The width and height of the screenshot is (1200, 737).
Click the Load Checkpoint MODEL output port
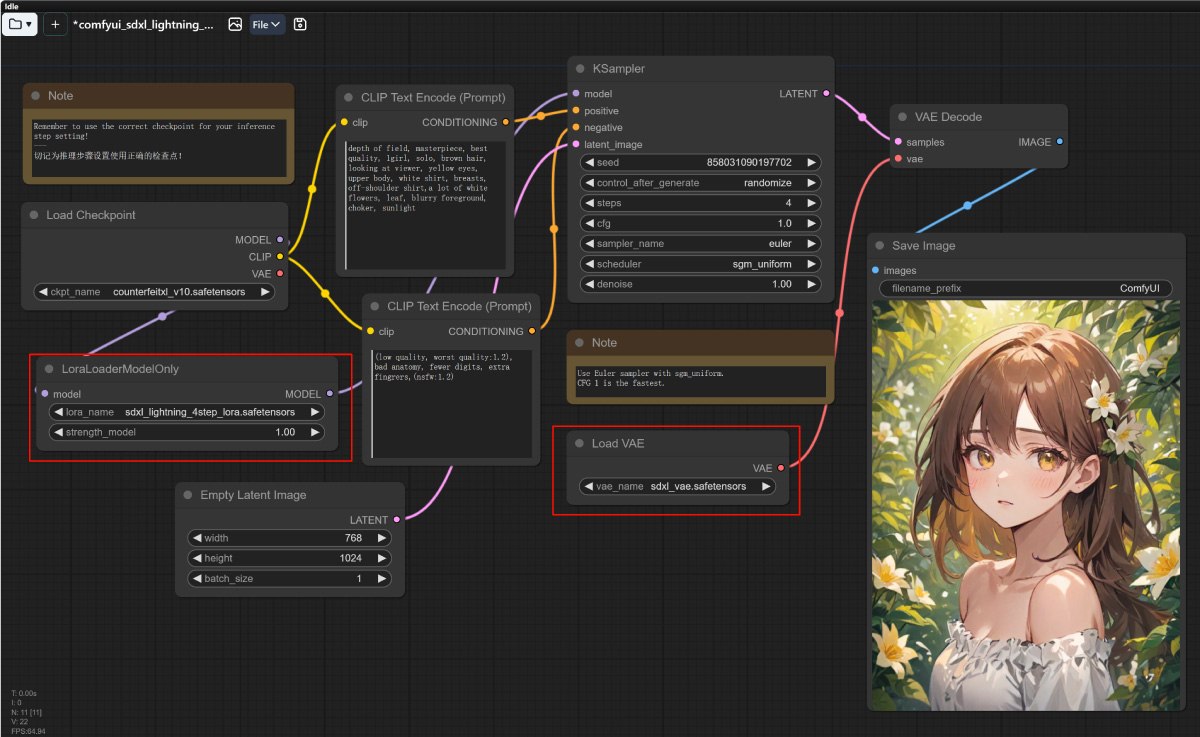tap(280, 240)
